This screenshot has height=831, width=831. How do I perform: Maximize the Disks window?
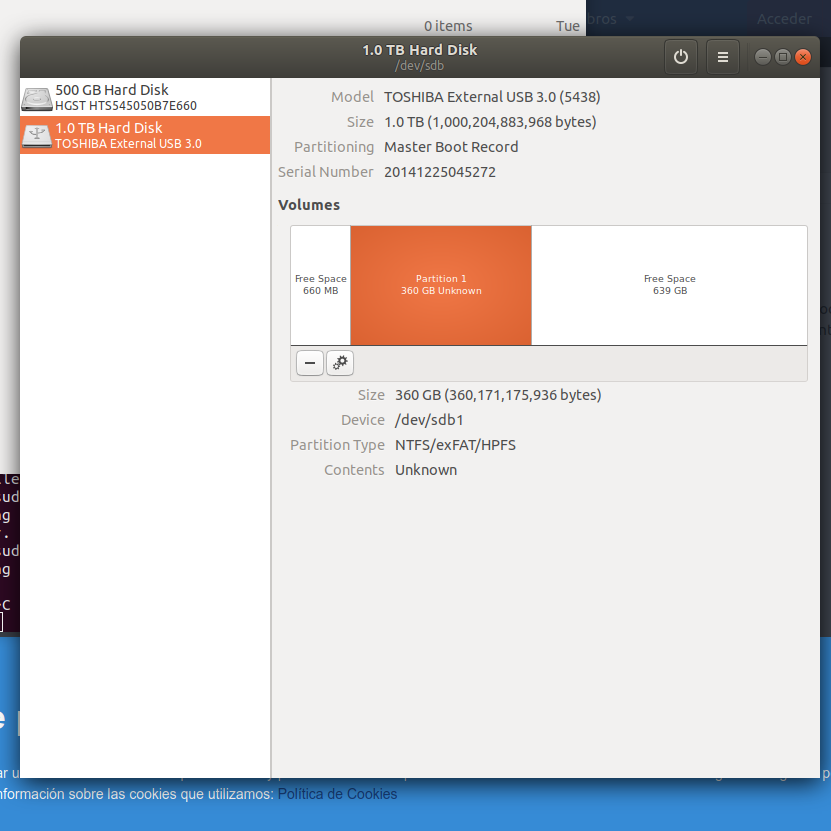click(x=783, y=57)
